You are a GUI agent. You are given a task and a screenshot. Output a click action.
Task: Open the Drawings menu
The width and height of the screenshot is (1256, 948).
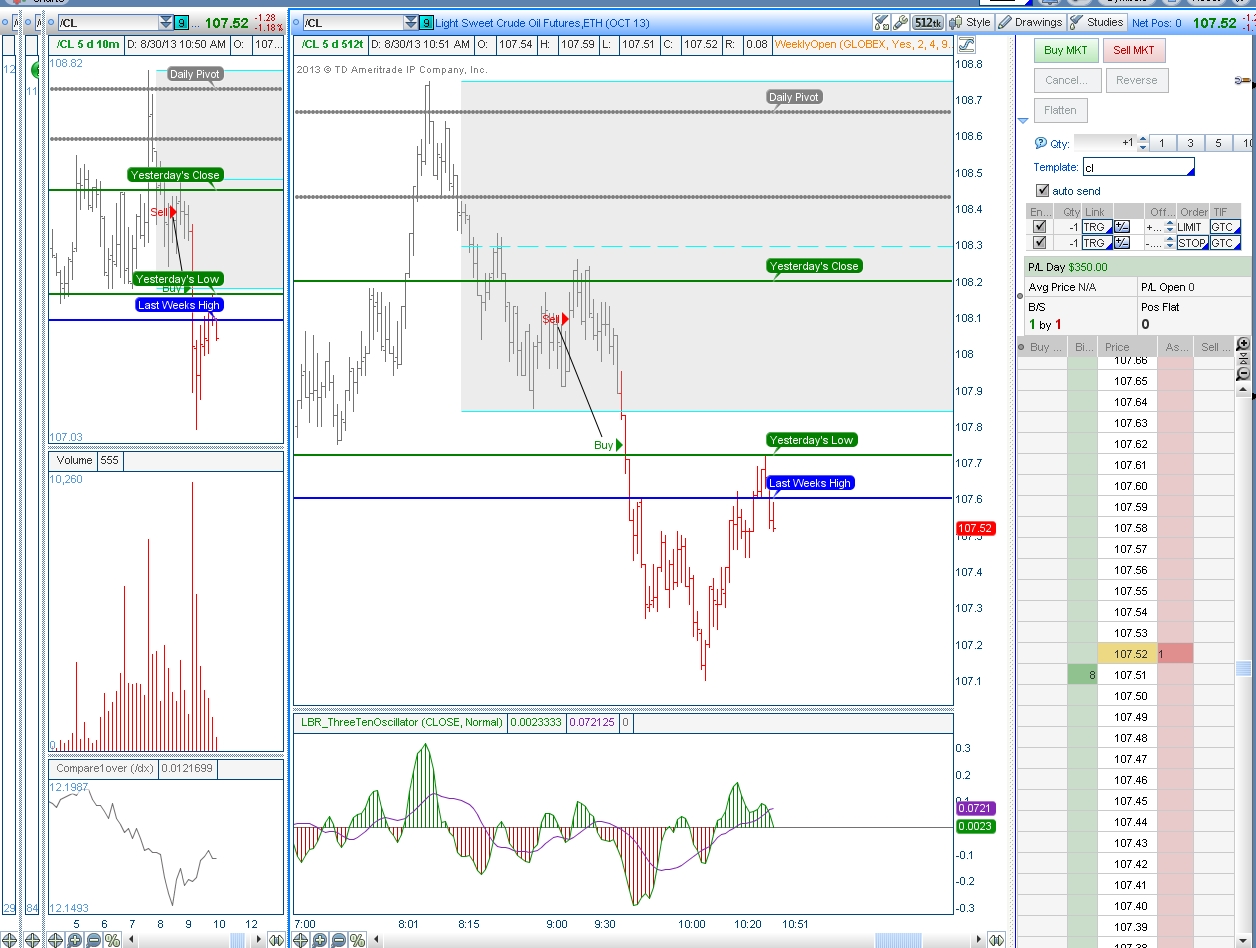coord(1030,22)
